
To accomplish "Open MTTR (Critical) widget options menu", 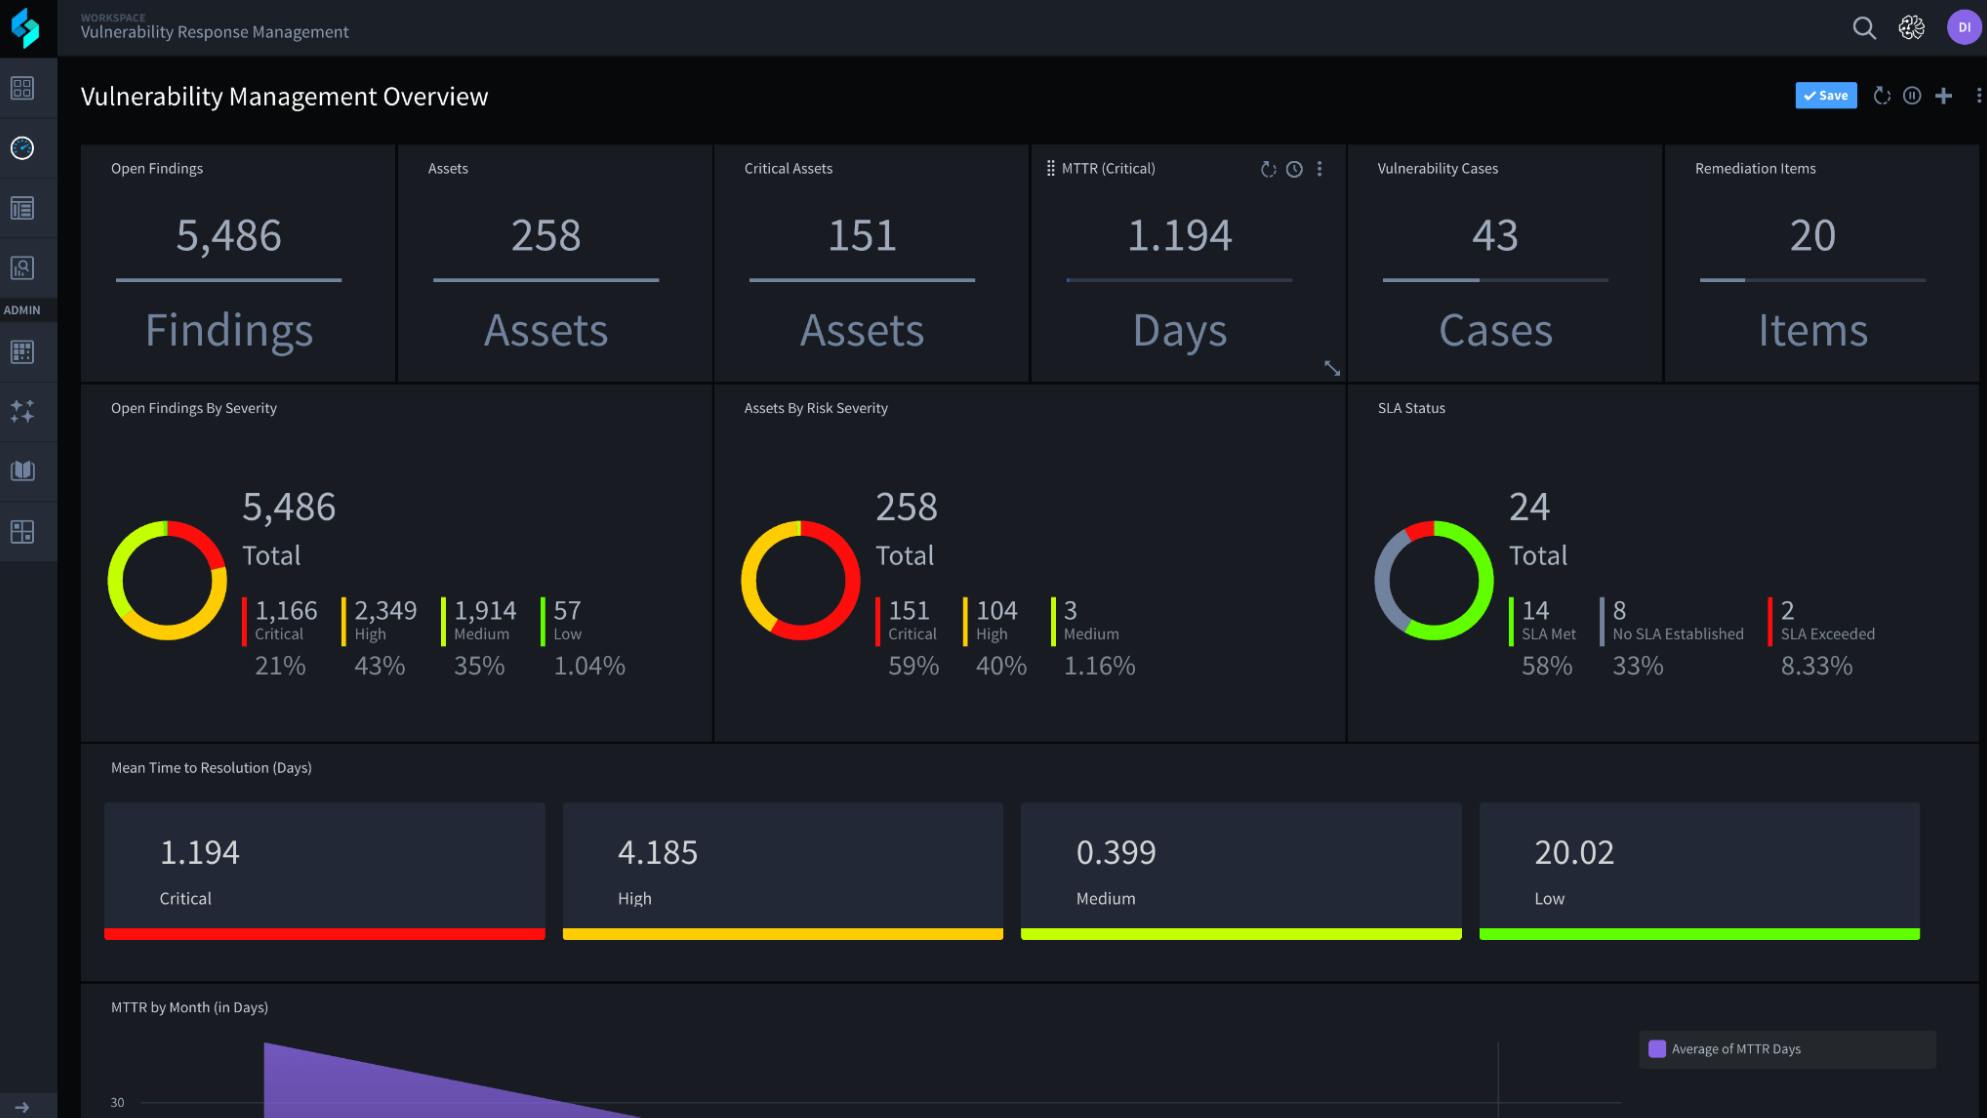I will point(1320,169).
